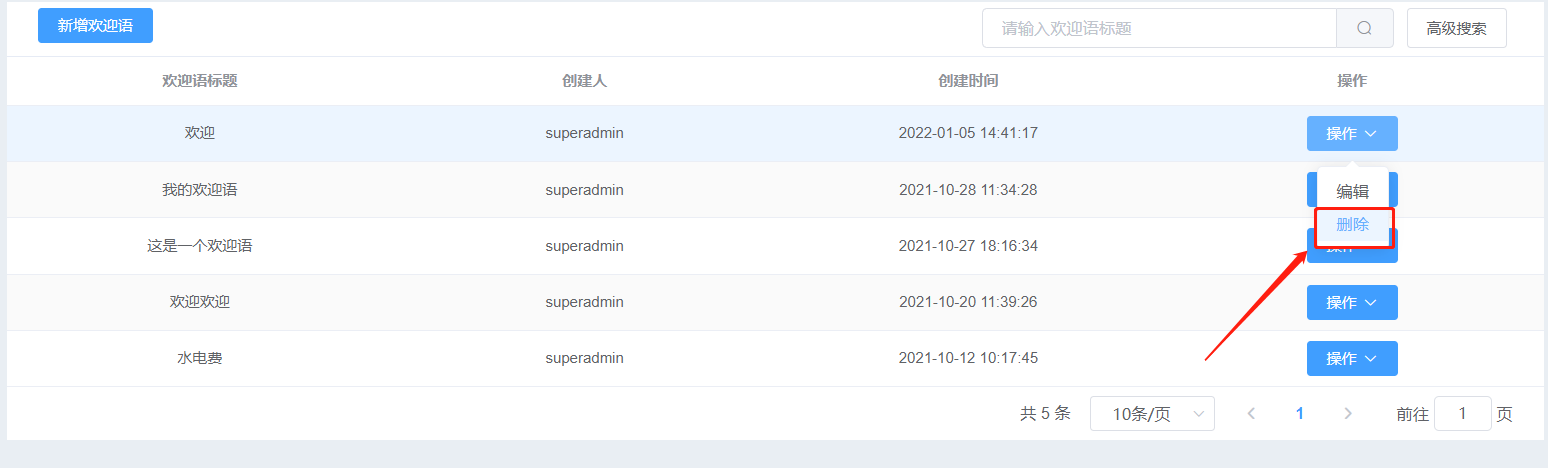Go to the next page arrow
Image resolution: width=1548 pixels, height=468 pixels.
(x=1348, y=413)
